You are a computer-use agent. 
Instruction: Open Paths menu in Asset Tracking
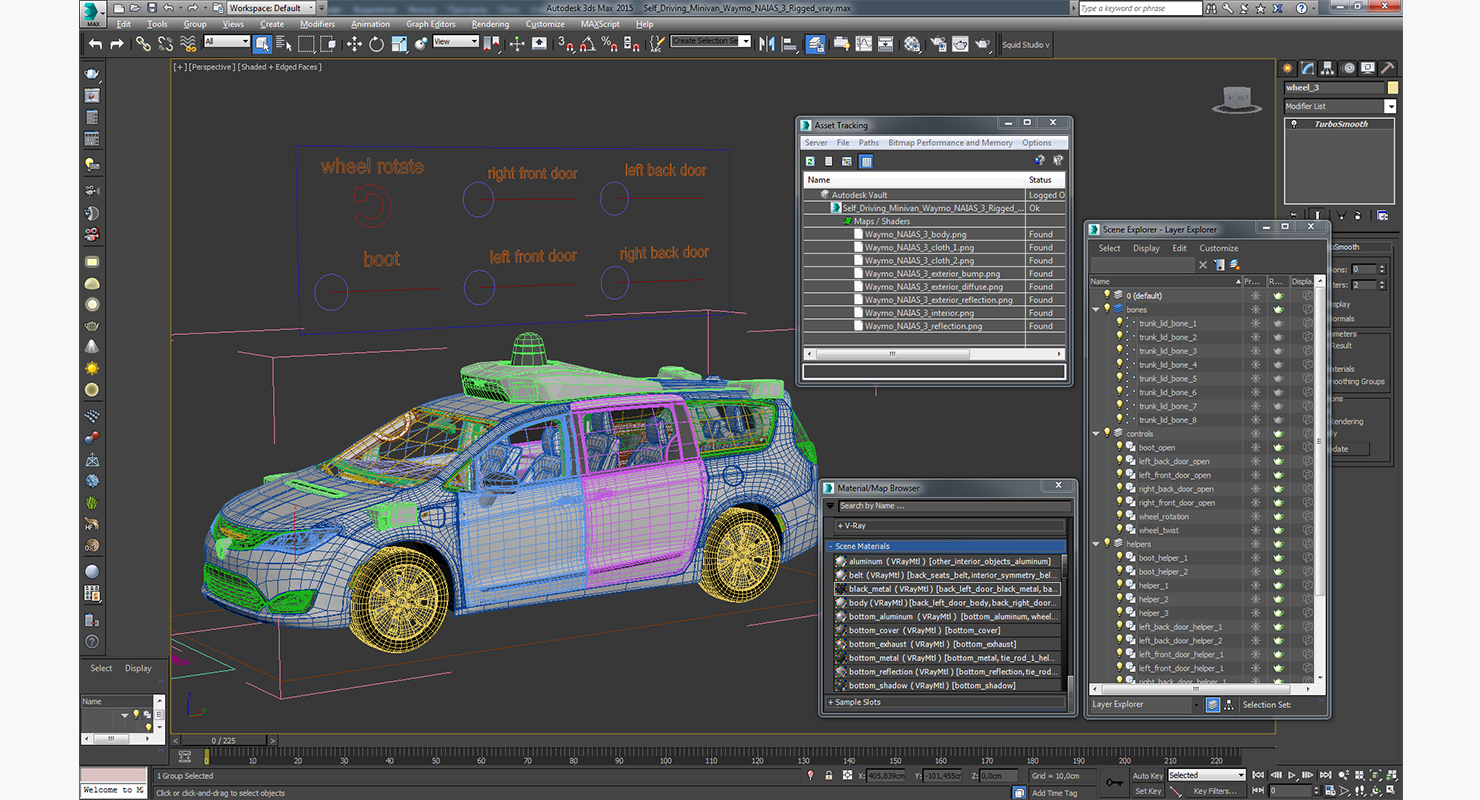pos(869,143)
